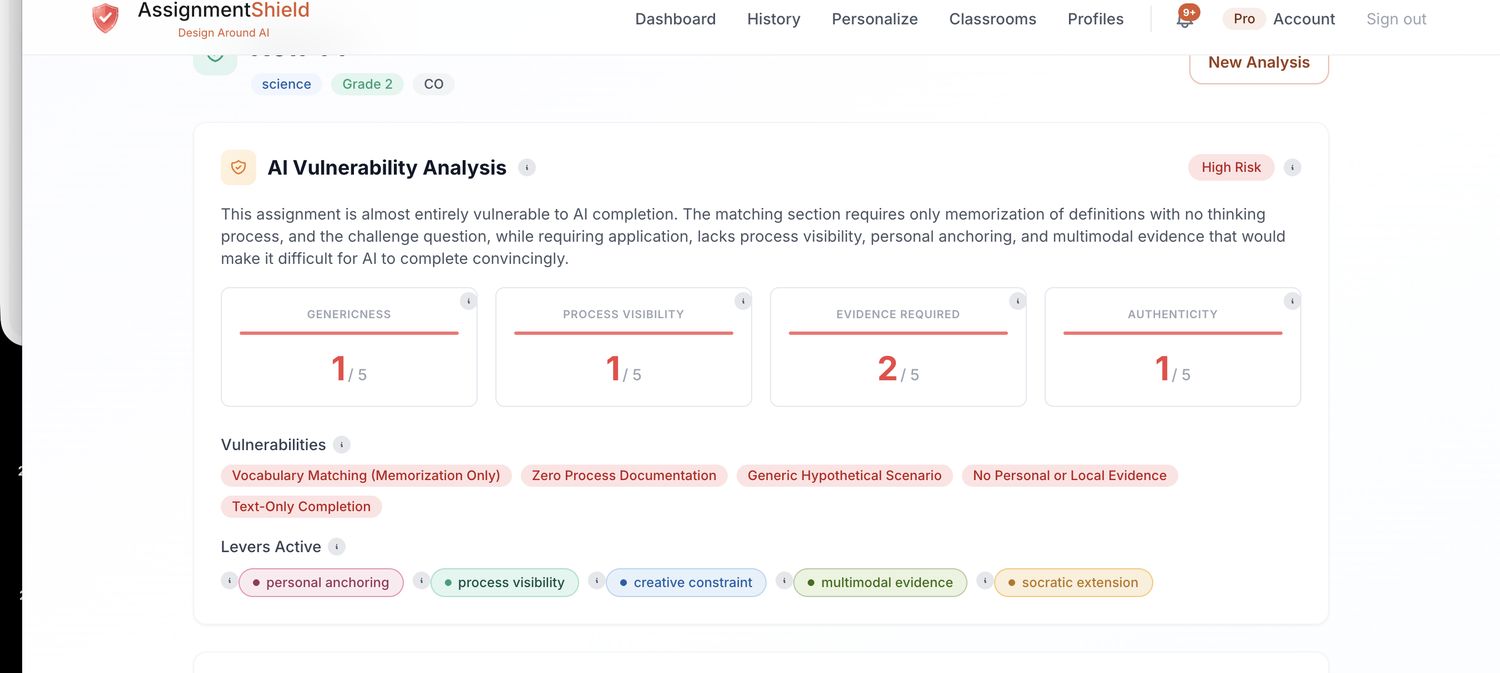Click the No Personal or Local Evidence tag
Screen dimensions: 1500x673
click(x=1070, y=476)
